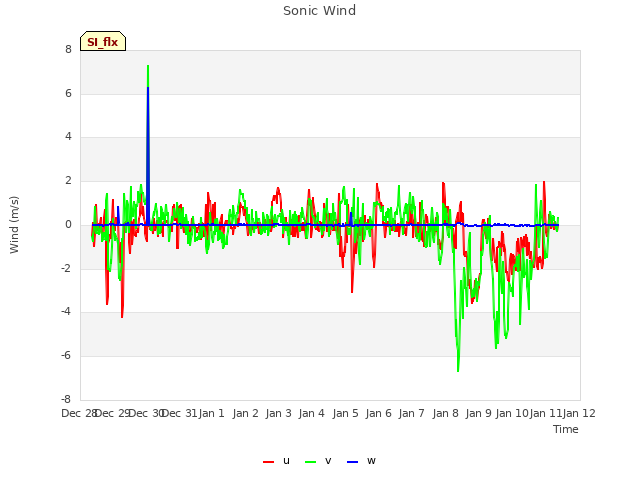Click the Time x-axis title

coord(566,429)
